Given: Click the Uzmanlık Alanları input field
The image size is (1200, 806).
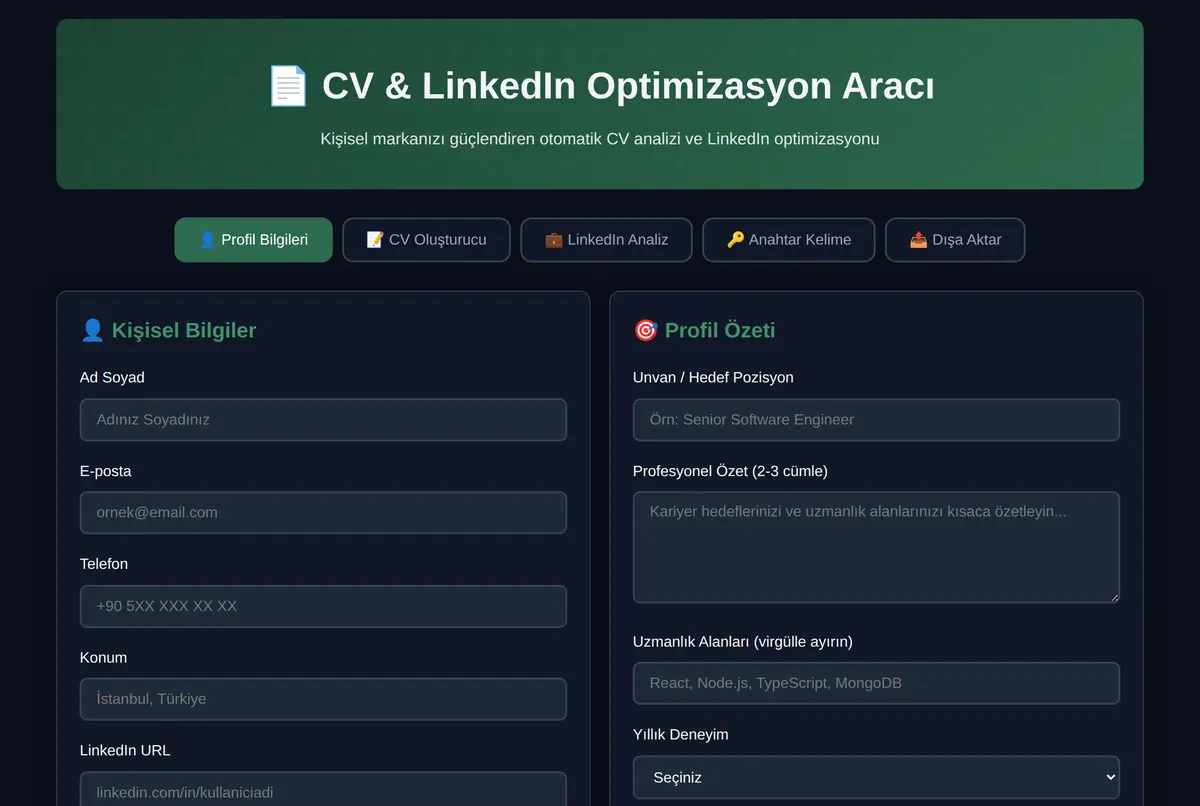Looking at the screenshot, I should tap(876, 683).
